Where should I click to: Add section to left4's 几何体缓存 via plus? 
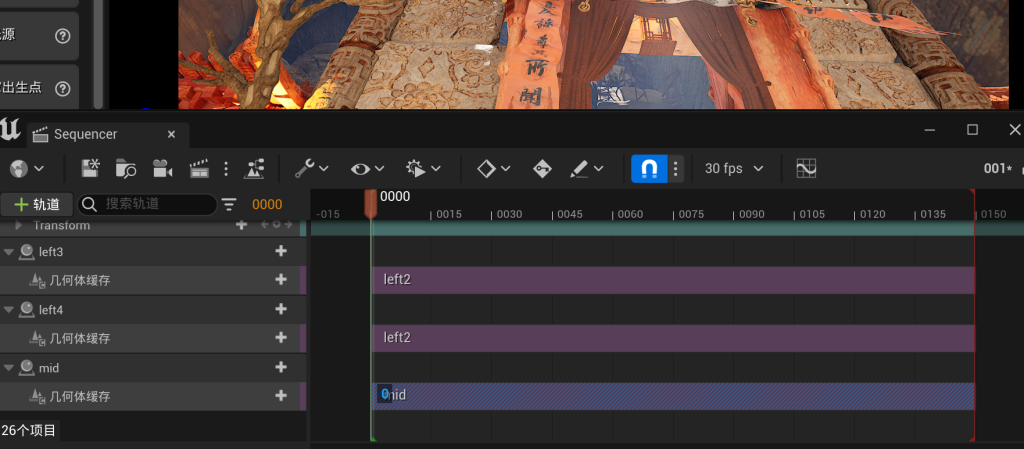(x=281, y=338)
